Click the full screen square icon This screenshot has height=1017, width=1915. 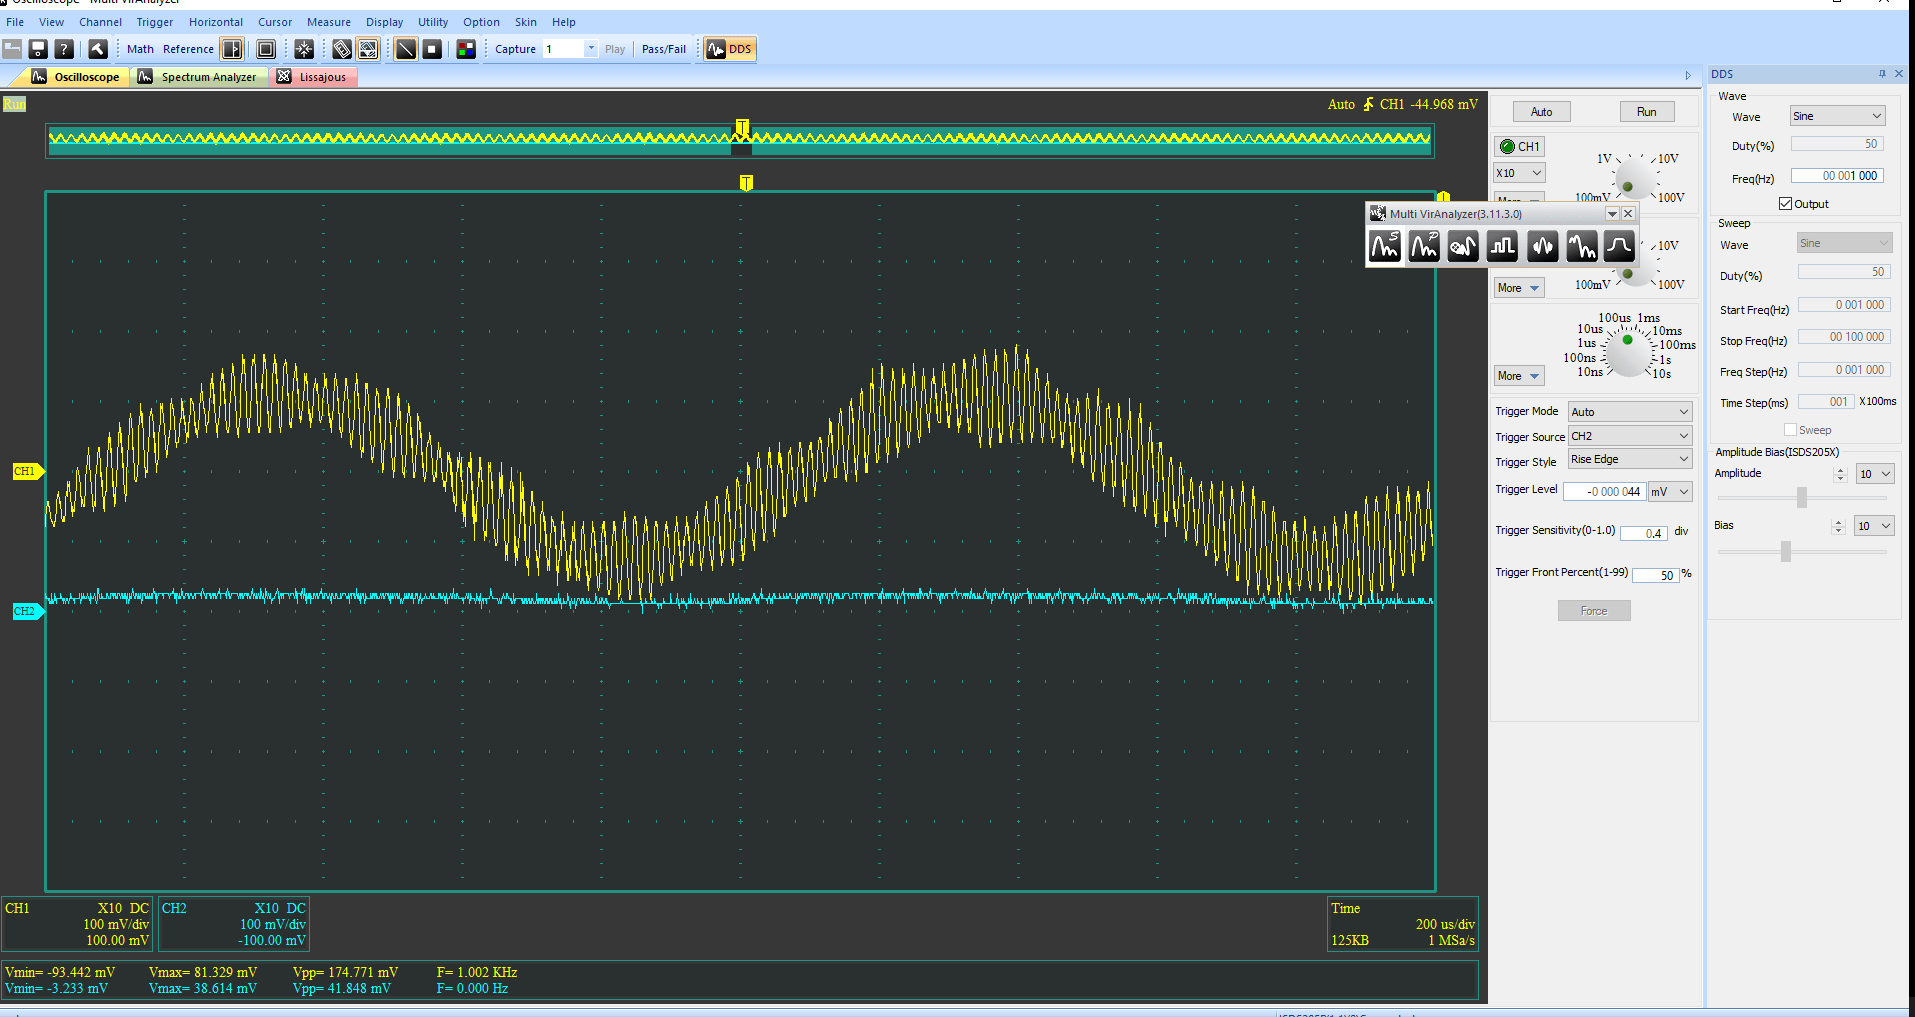266,49
